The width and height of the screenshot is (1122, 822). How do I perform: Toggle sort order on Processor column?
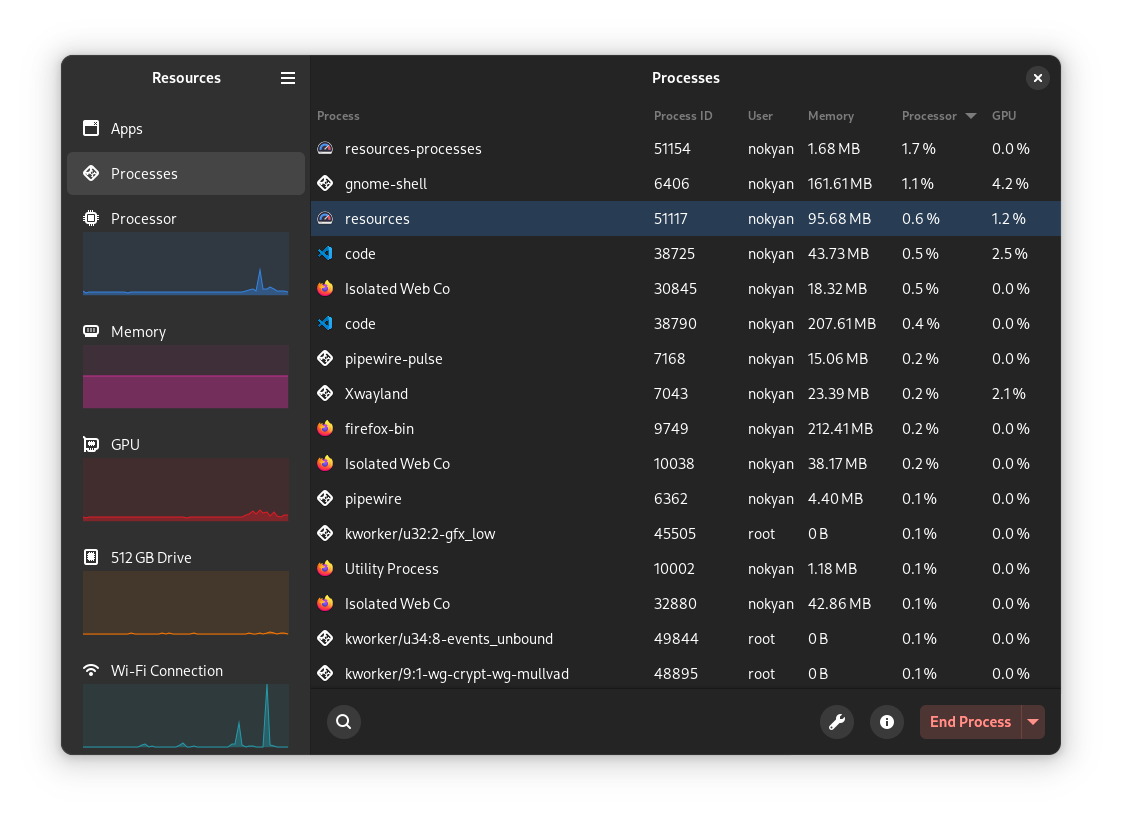click(x=929, y=115)
